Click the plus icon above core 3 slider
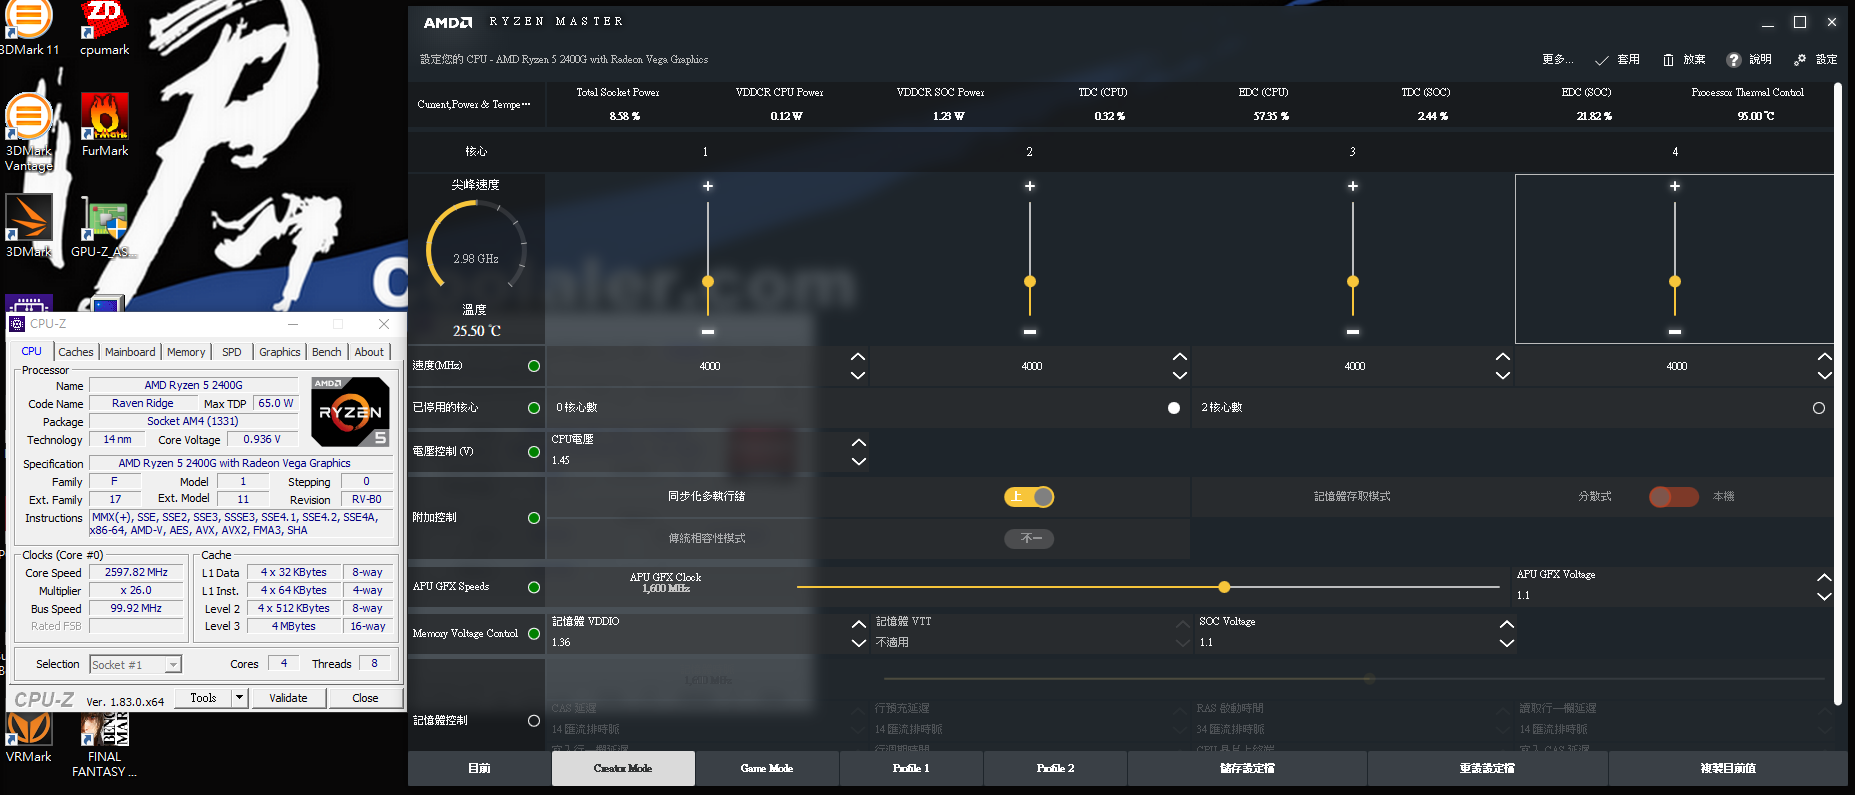Screen dimensions: 1855x796 pos(1353,186)
